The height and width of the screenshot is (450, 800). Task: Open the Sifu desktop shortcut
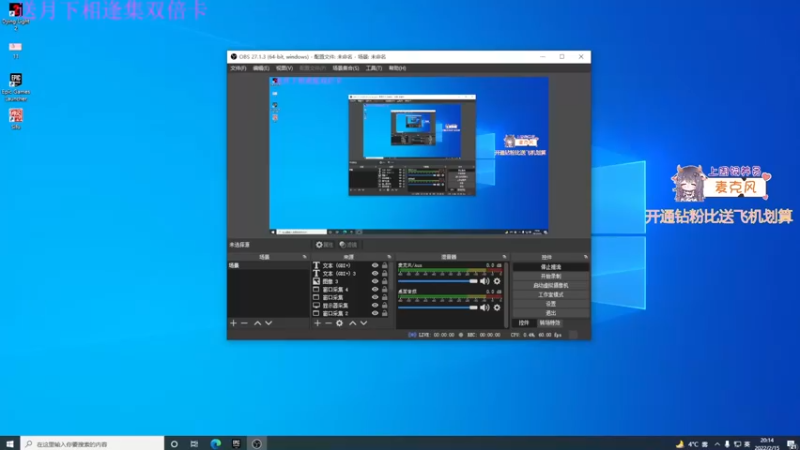[x=16, y=118]
